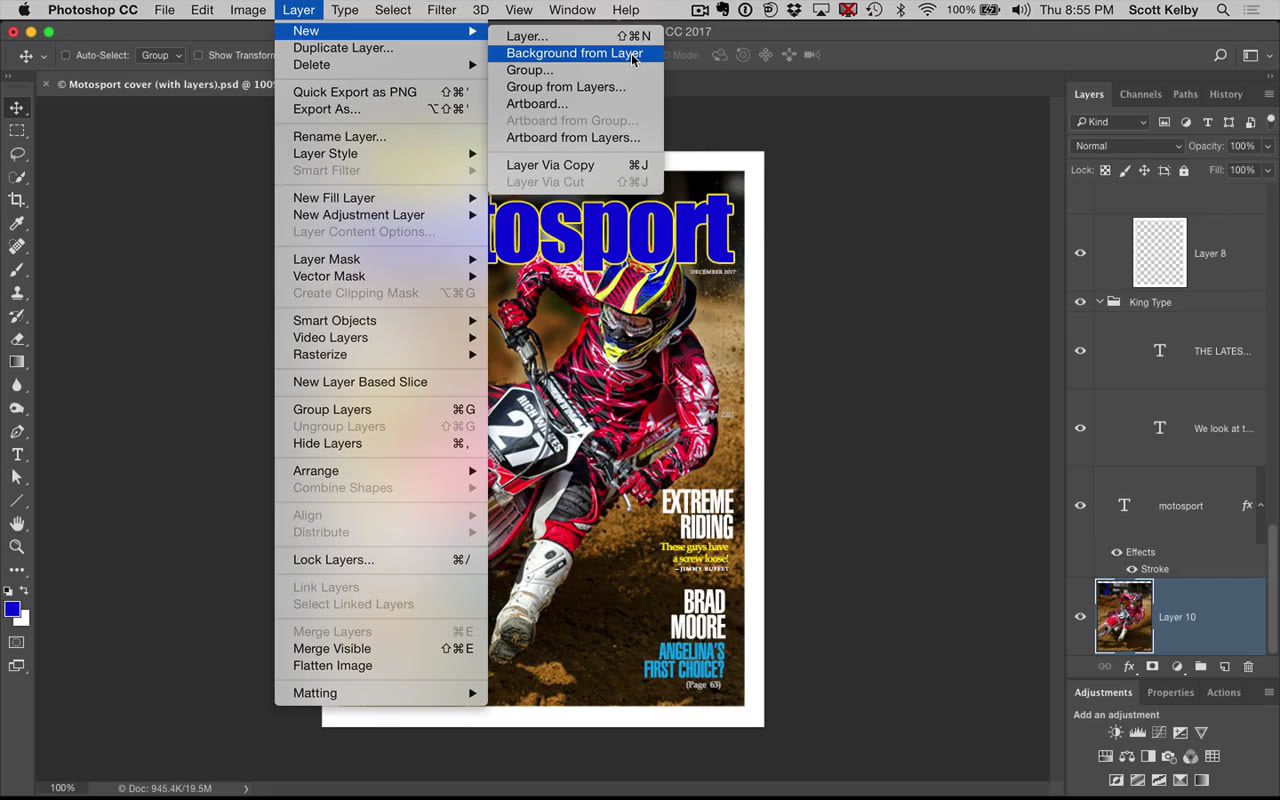Toggle visibility of the motosport text layer
The width and height of the screenshot is (1280, 800).
(x=1080, y=505)
